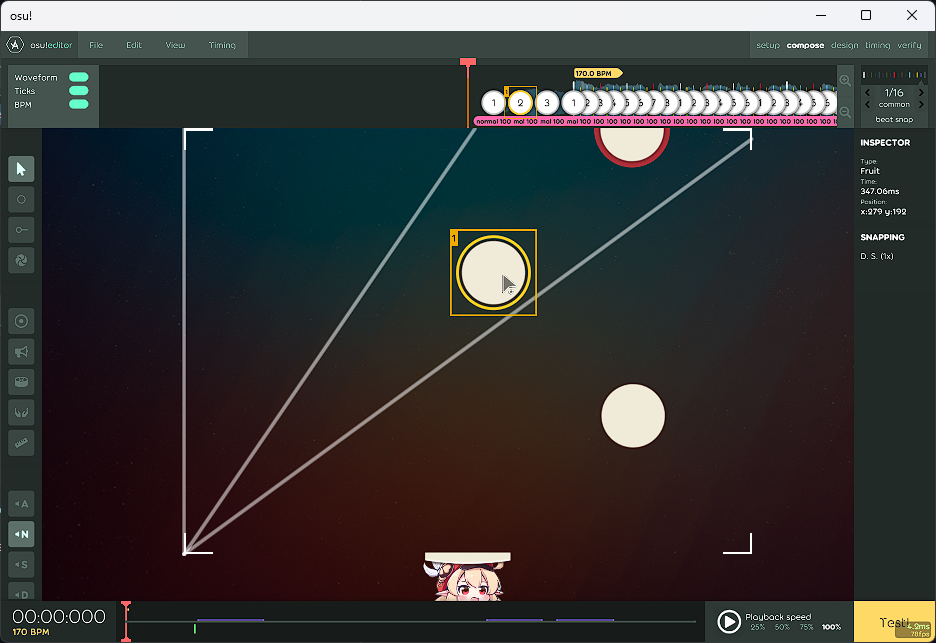Open the Timing menu
Viewport: 936px width, 643px height.
pyautogui.click(x=222, y=45)
